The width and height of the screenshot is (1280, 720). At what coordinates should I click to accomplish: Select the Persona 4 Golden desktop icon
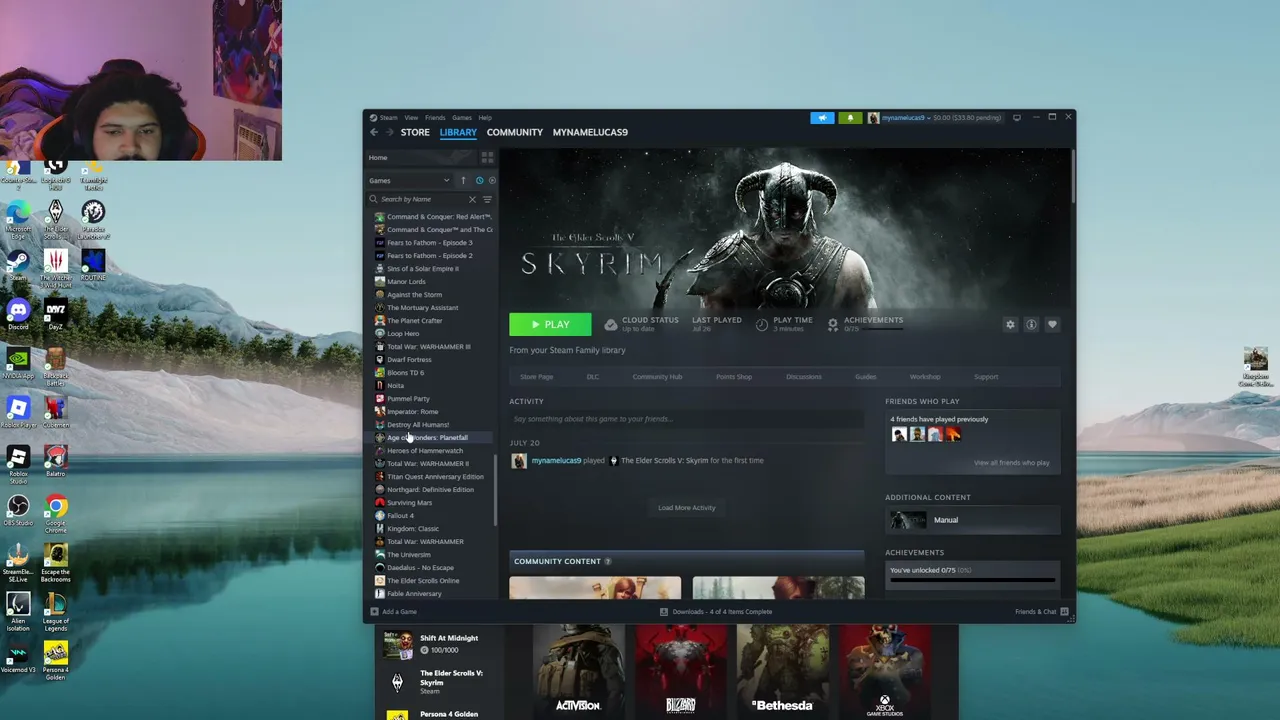pyautogui.click(x=56, y=661)
